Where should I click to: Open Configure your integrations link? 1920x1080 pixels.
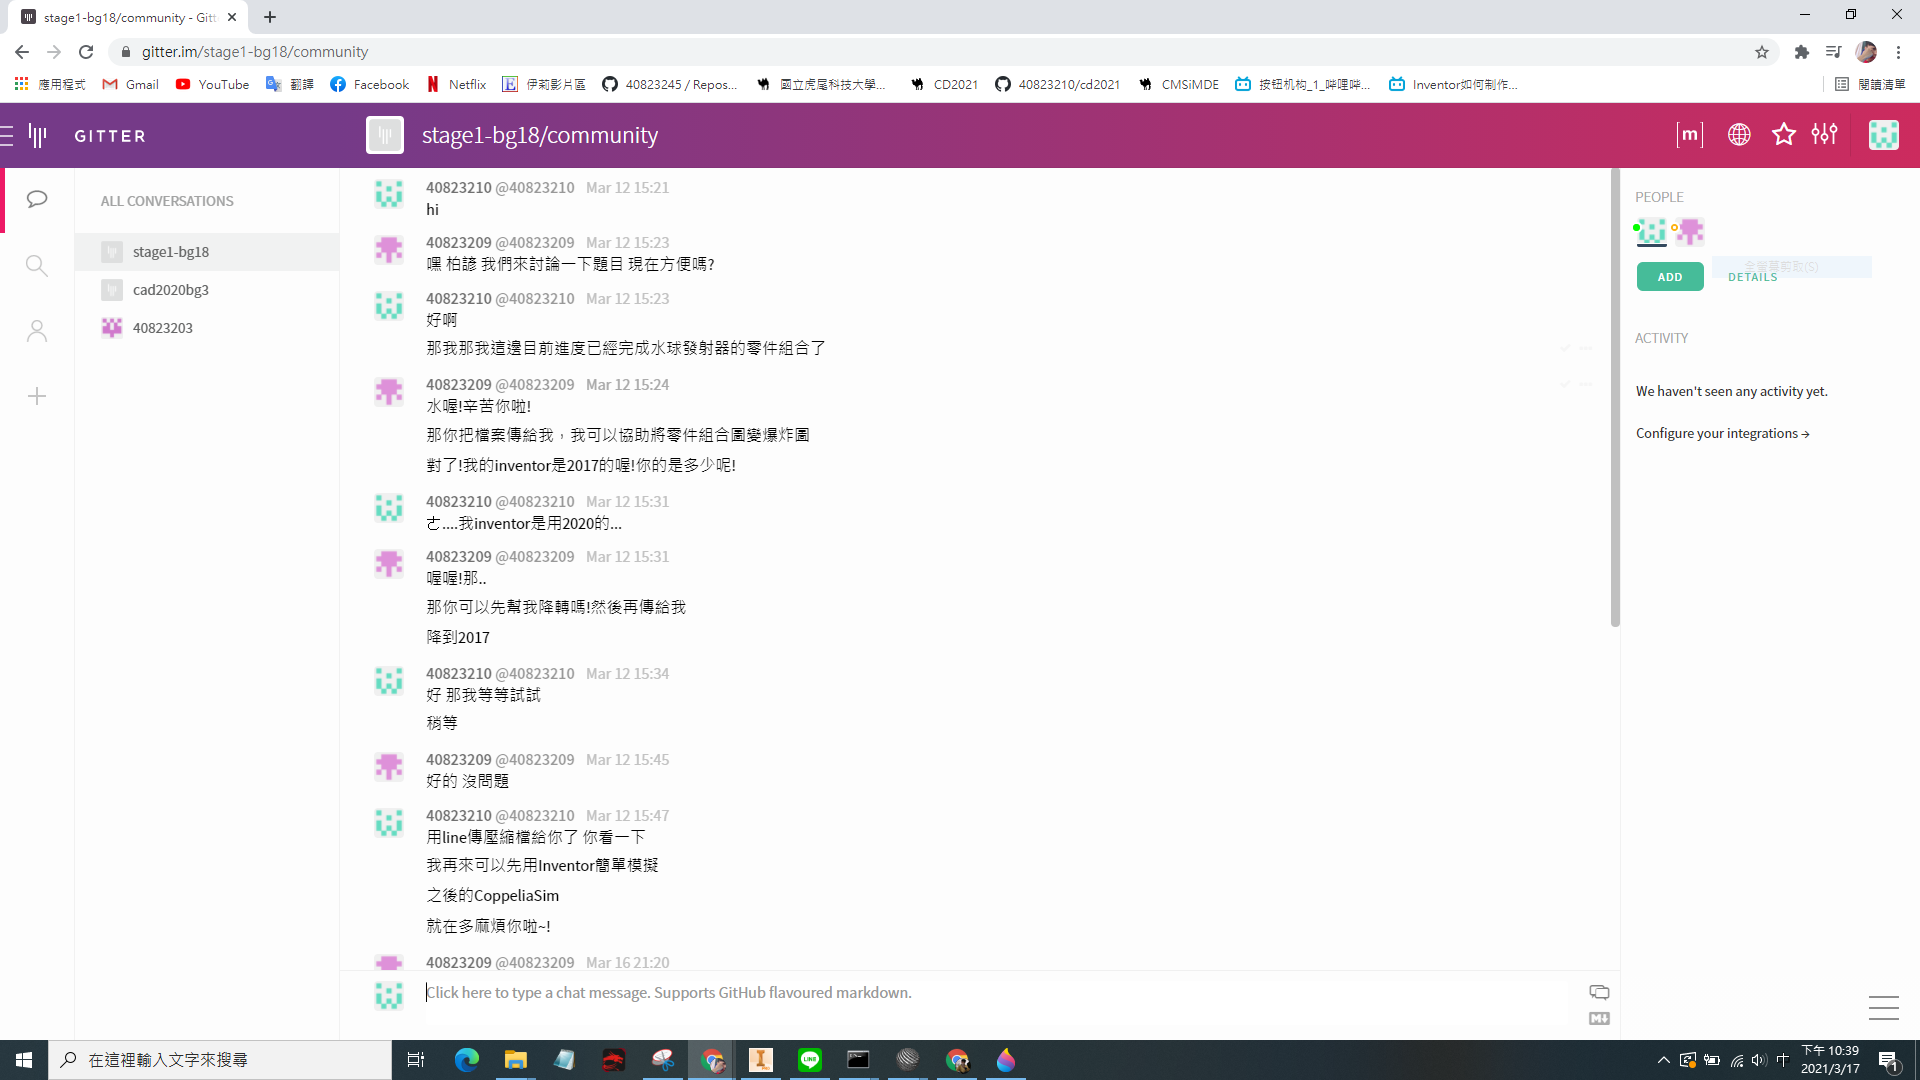1722,433
